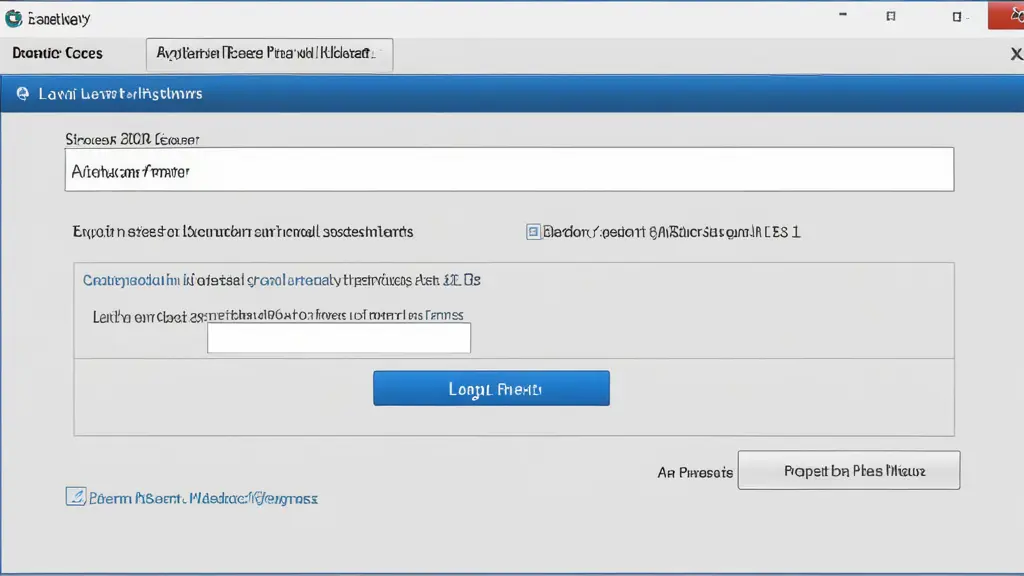The height and width of the screenshot is (576, 1024).
Task: Click the teal app icon in title bar
Action: pos(14,17)
